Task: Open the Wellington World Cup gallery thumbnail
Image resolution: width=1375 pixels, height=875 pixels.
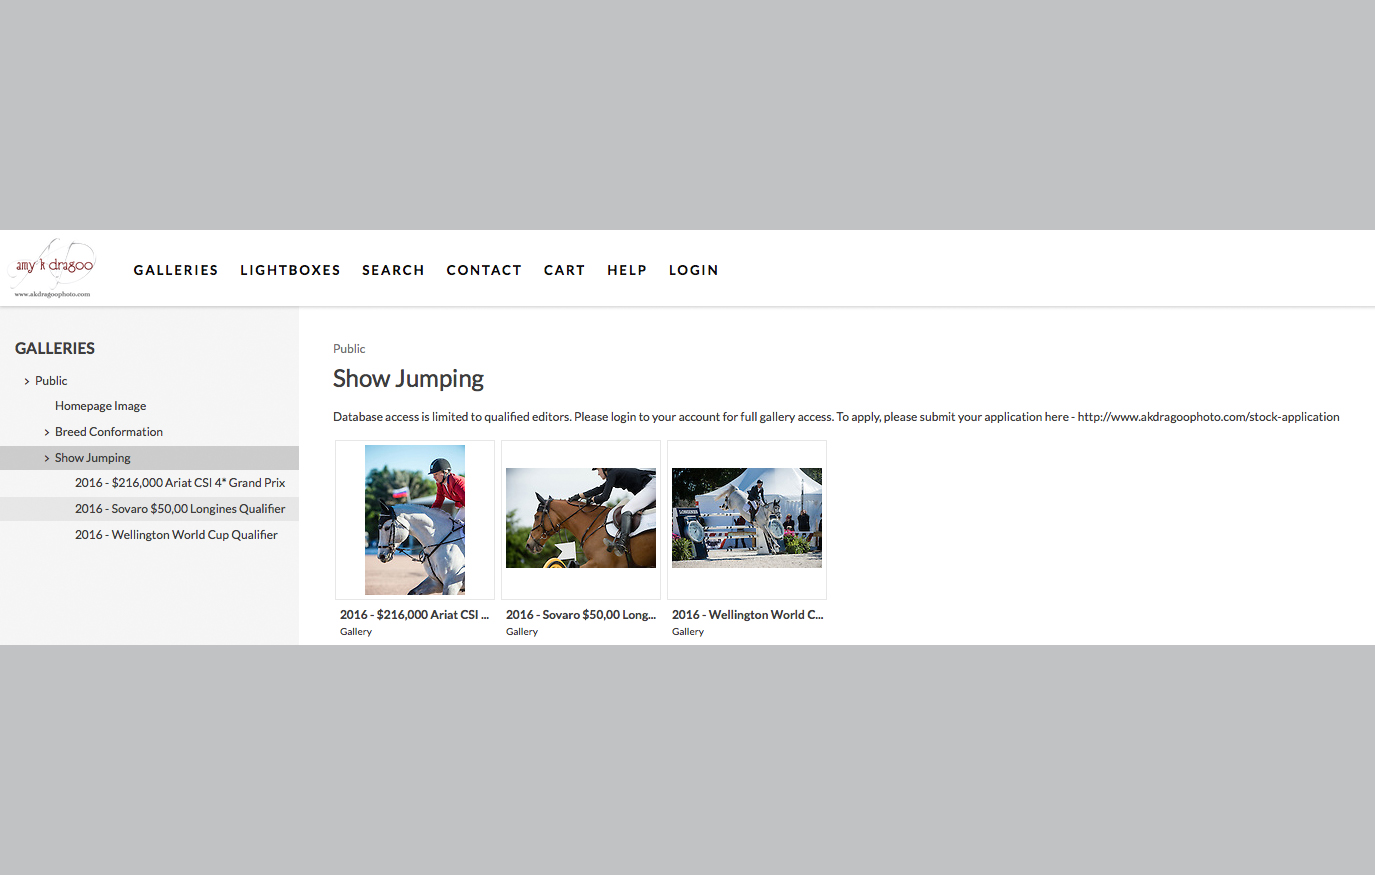Action: [x=747, y=520]
